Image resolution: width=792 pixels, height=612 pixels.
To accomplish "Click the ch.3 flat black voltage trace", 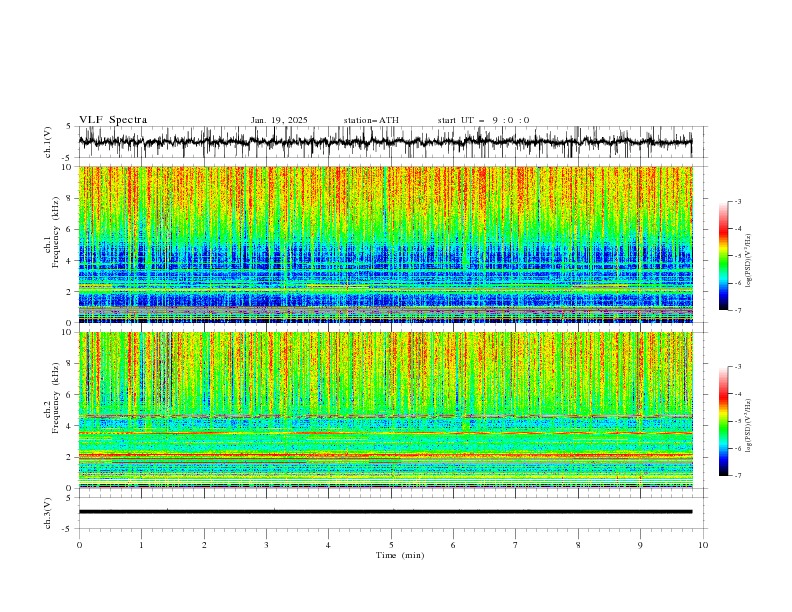I will (385, 512).
